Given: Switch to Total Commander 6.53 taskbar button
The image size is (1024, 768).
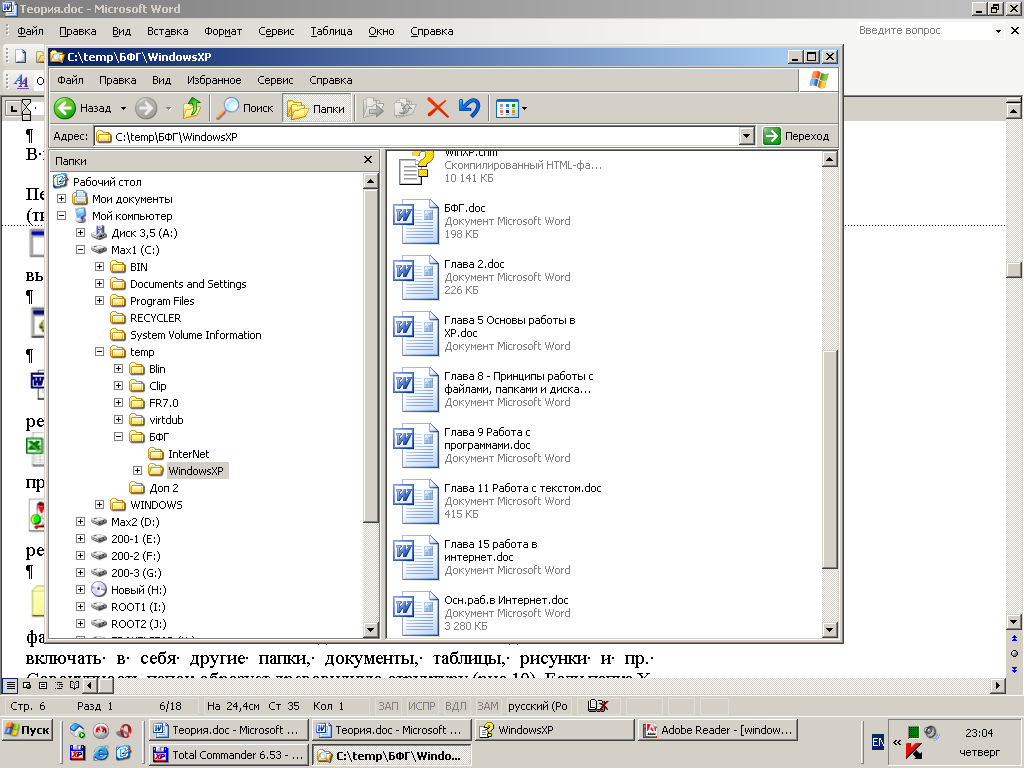Looking at the screenshot, I should [x=229, y=755].
